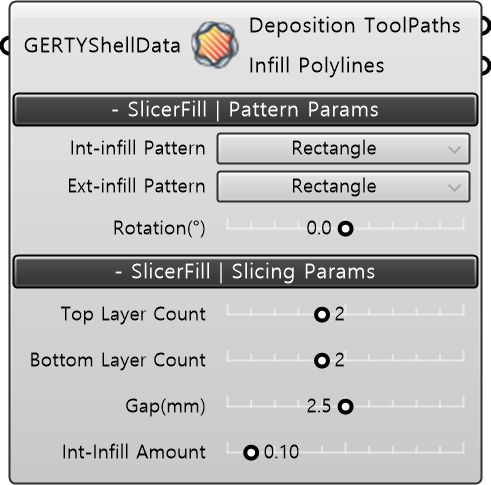The height and width of the screenshot is (485, 491).
Task: Click the Top Layer Count slider knob
Action: 322,315
